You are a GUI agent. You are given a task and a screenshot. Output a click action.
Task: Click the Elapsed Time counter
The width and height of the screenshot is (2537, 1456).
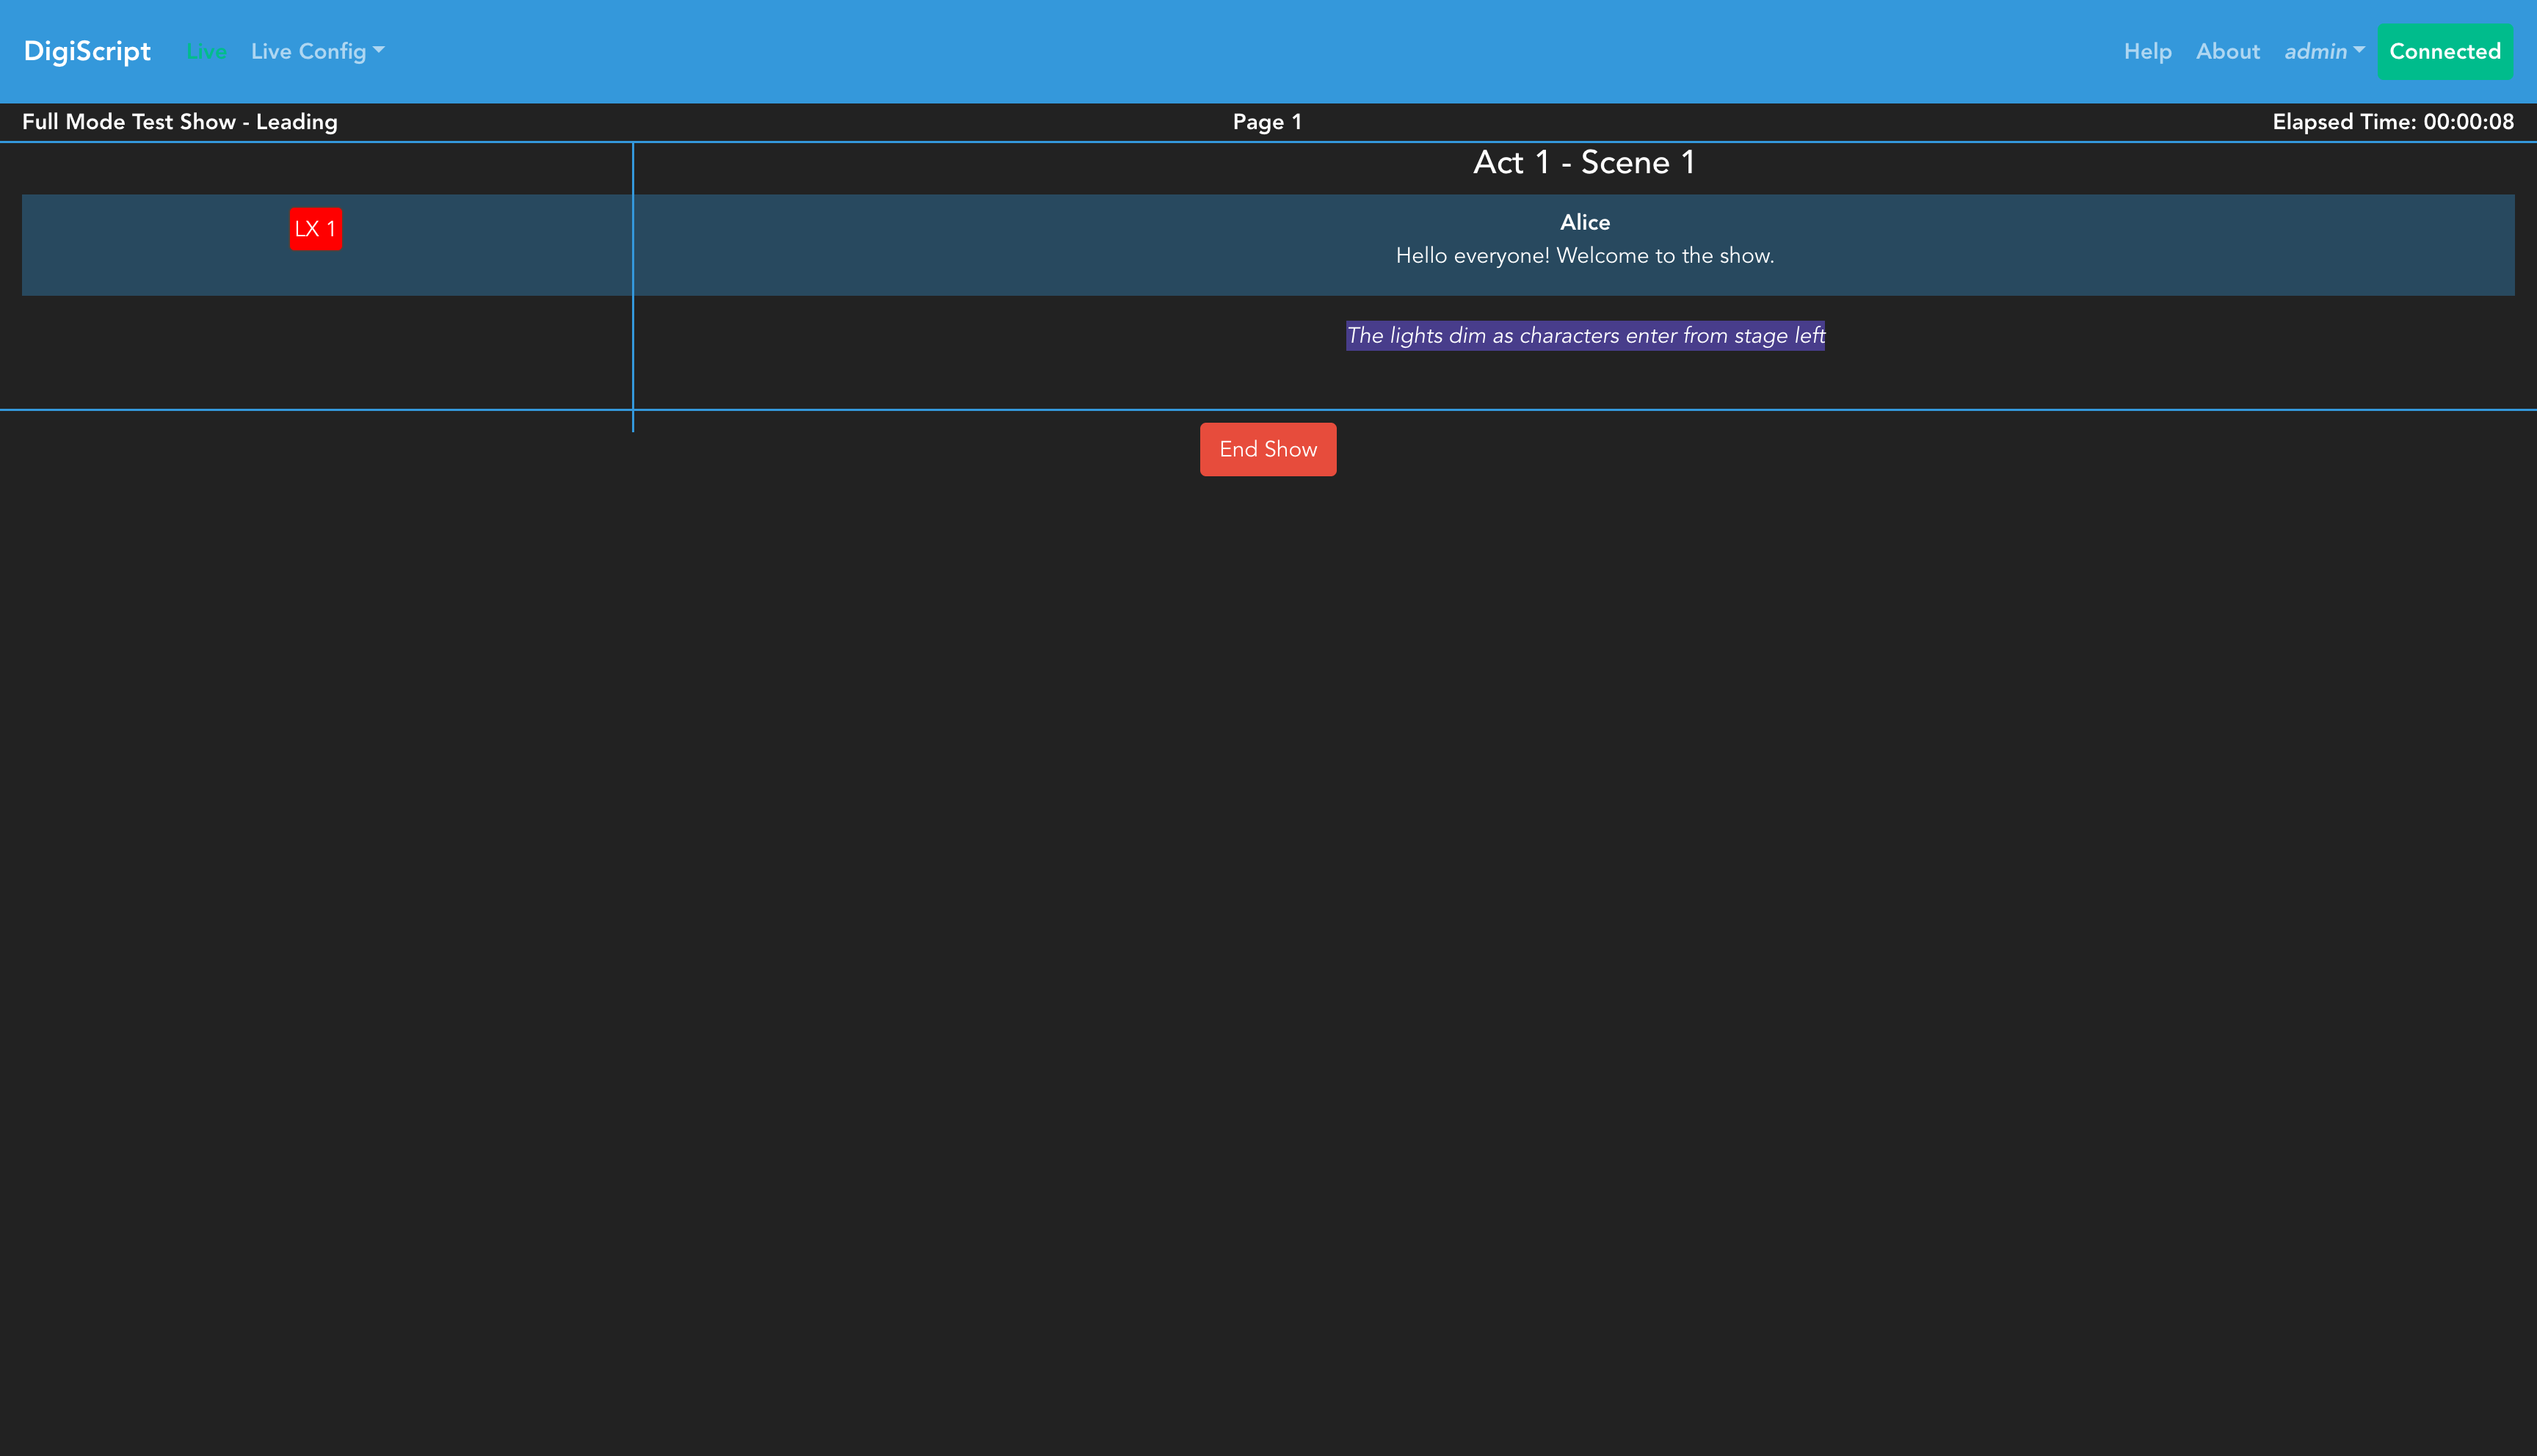pos(2392,122)
